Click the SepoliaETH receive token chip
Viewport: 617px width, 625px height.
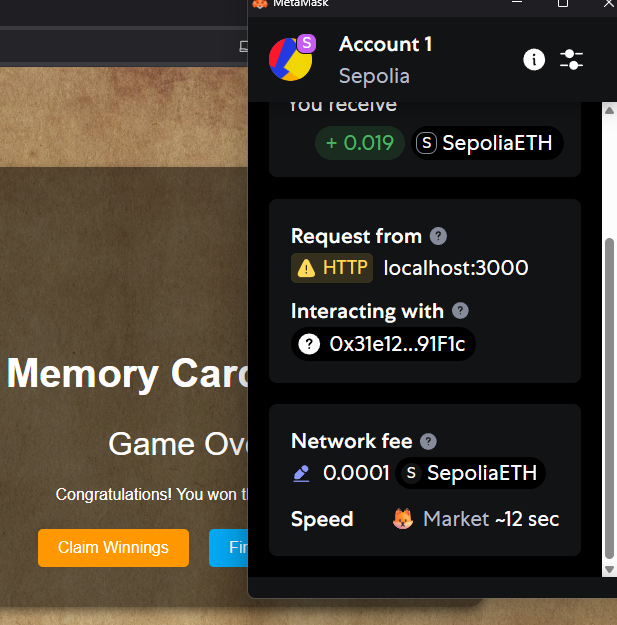[487, 143]
